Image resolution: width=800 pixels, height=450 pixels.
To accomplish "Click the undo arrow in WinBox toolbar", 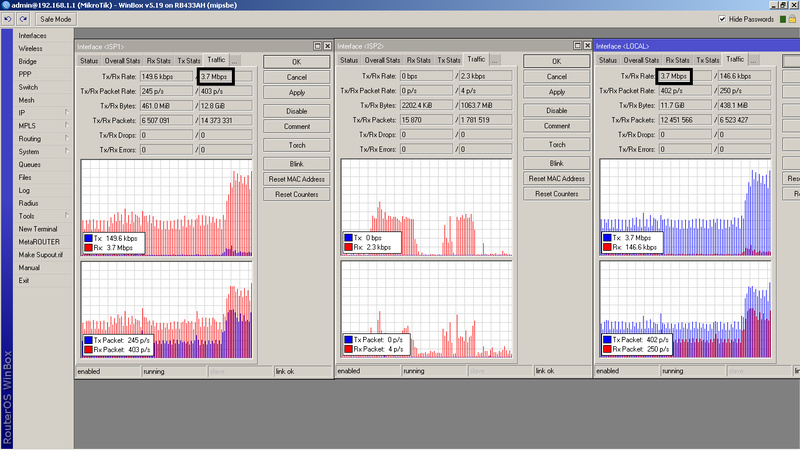I will point(8,19).
